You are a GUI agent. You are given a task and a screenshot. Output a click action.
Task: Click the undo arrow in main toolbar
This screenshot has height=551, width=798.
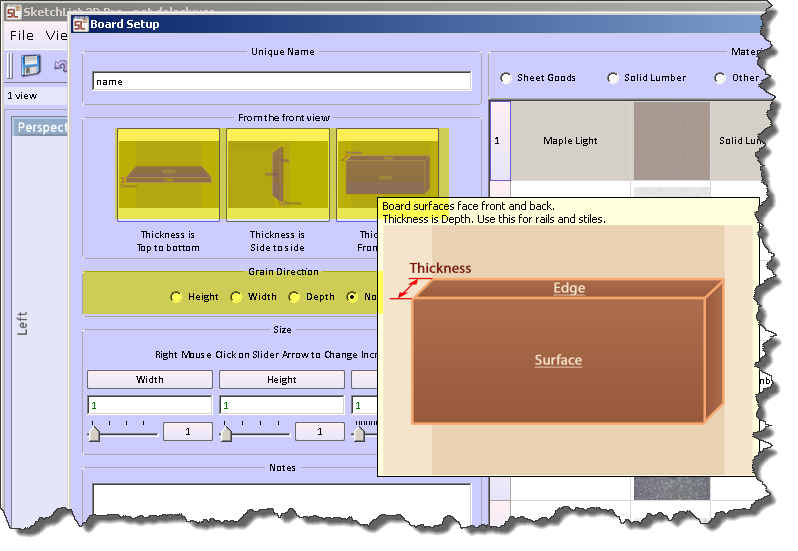61,66
